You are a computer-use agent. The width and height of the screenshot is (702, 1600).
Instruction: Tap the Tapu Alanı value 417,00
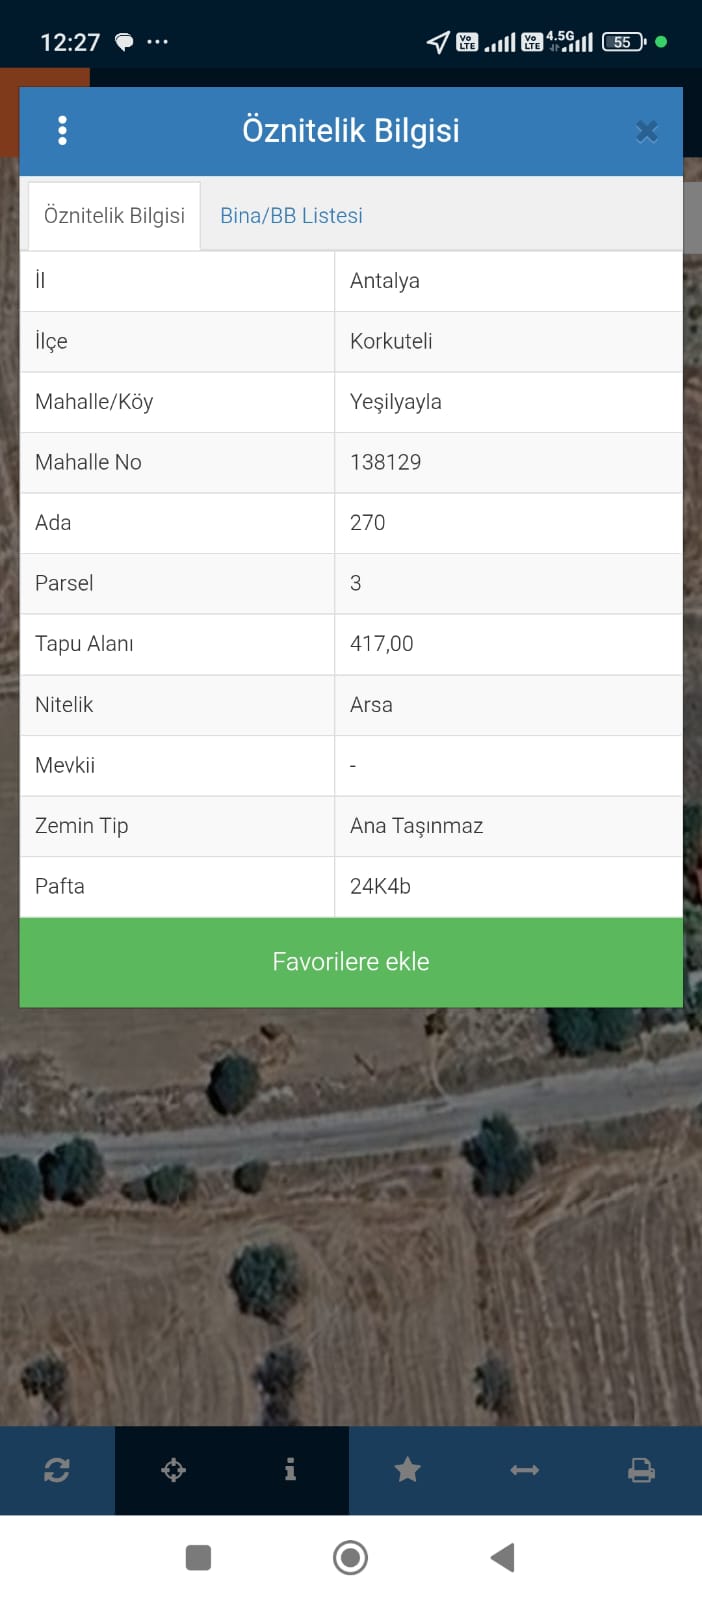click(382, 644)
